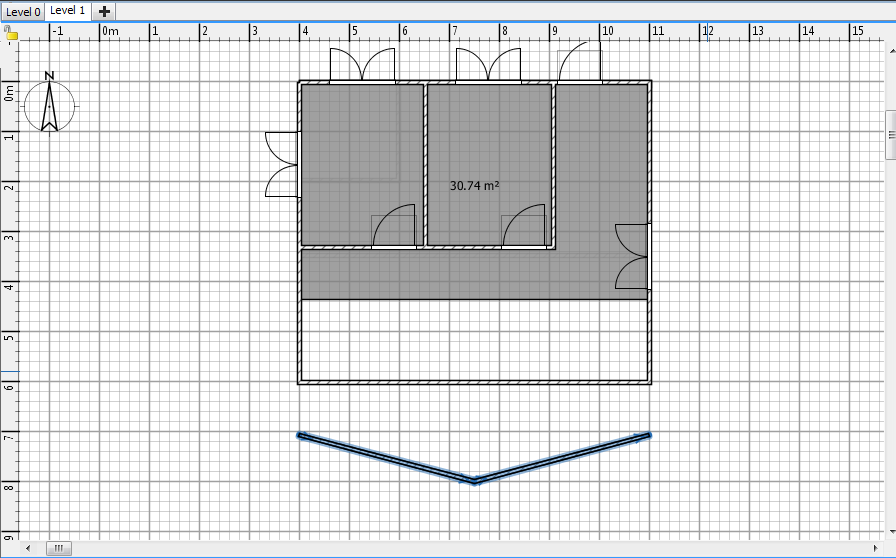Click the horizontal scrollbar thumb
Screen dimensions: 896x558
pos(58,549)
